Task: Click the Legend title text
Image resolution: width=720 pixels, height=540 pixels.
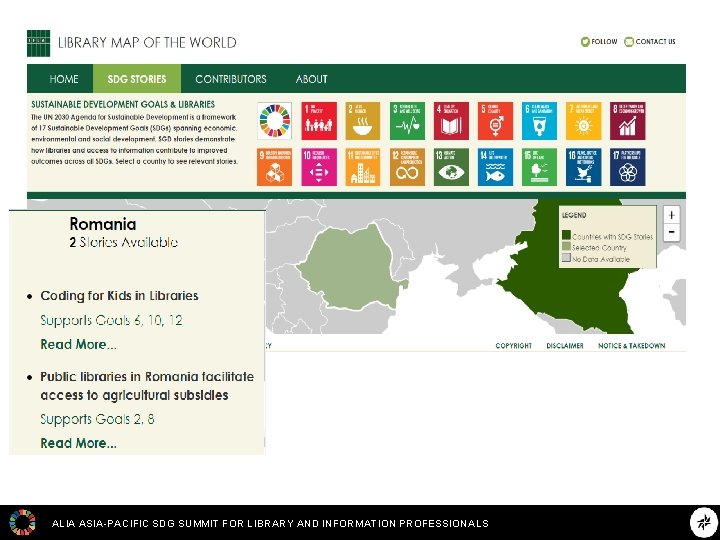Action: point(574,215)
